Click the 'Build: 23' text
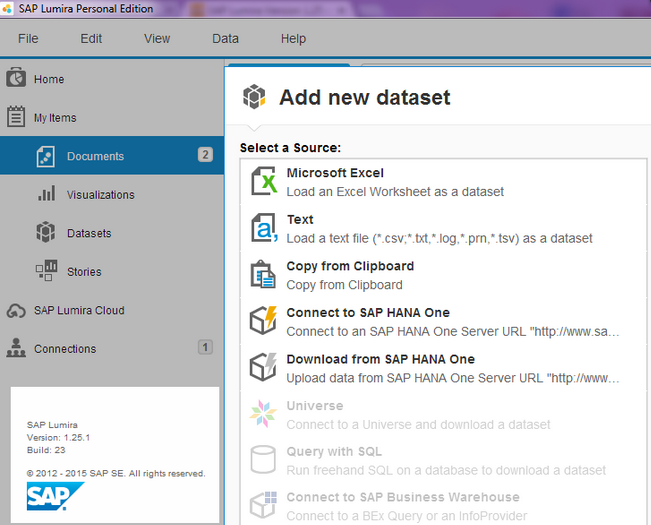651x525 pixels. click(46, 450)
